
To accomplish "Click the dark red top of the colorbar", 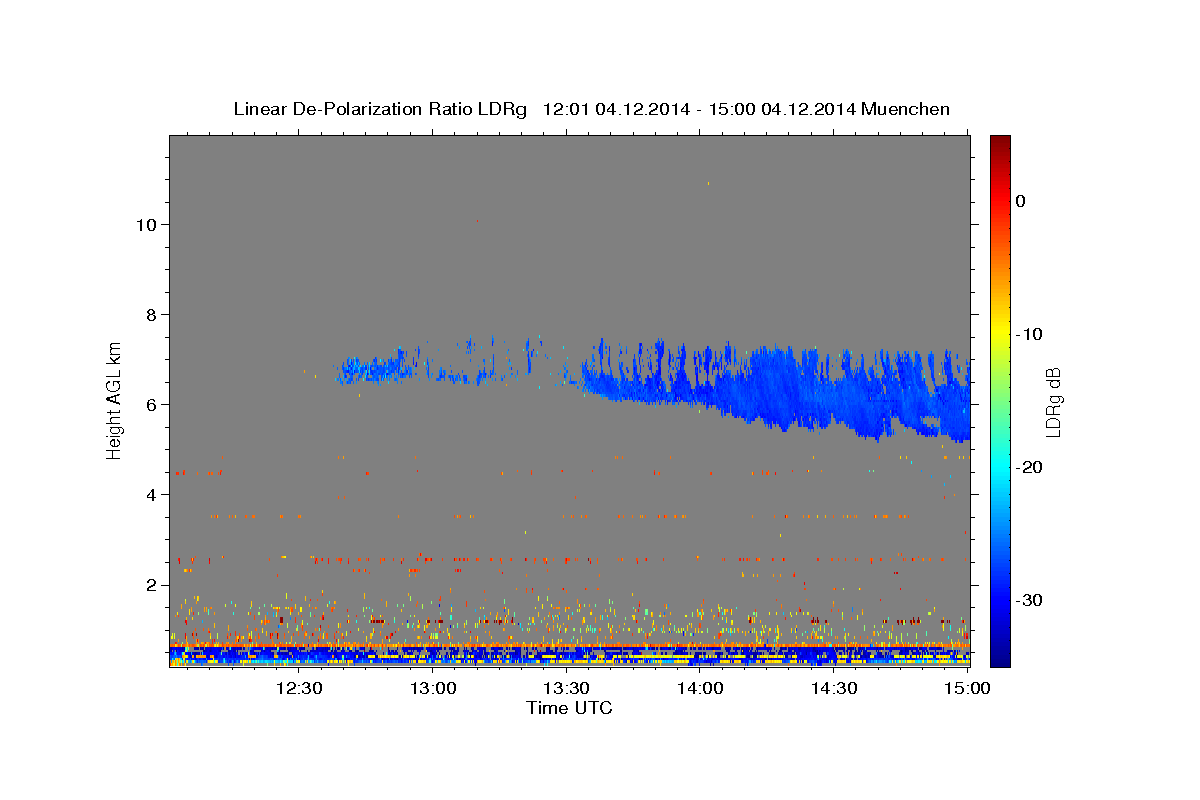I will click(1000, 145).
